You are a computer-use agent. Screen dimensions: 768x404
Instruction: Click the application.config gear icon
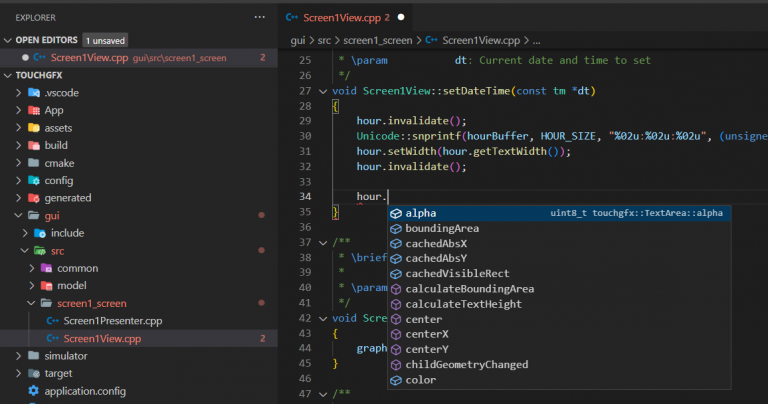tap(33, 390)
